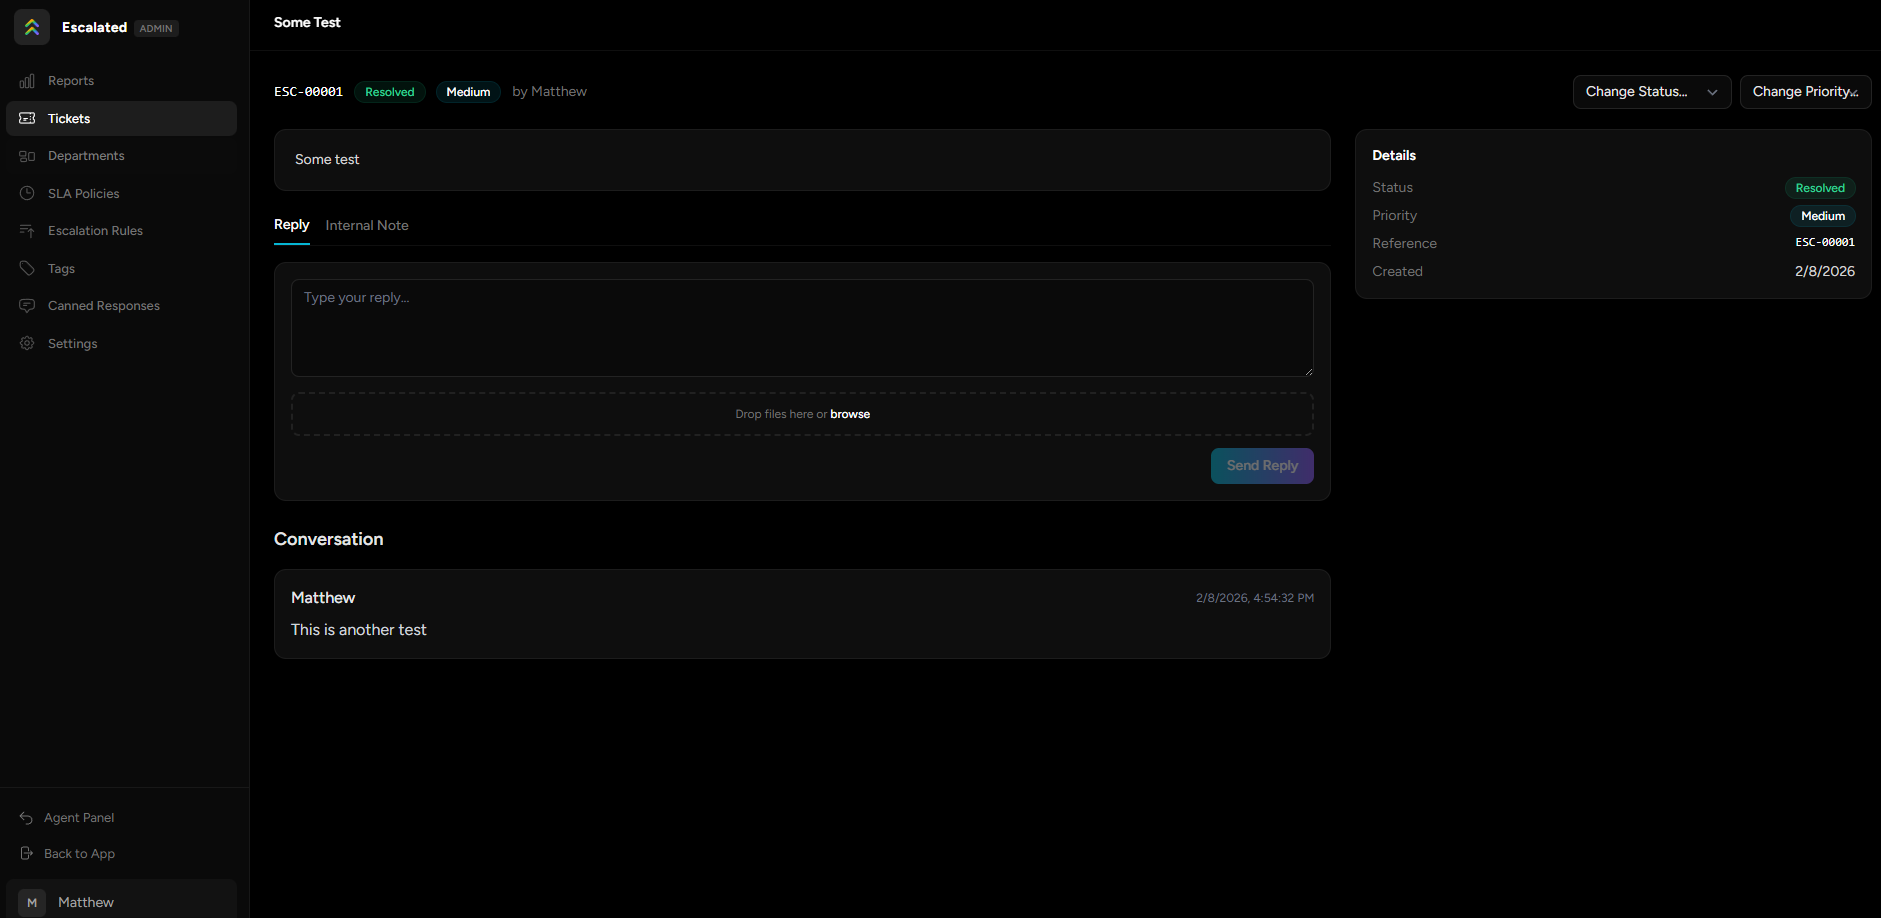Click the Resolved status badge
This screenshot has width=1881, height=918.
pos(389,91)
